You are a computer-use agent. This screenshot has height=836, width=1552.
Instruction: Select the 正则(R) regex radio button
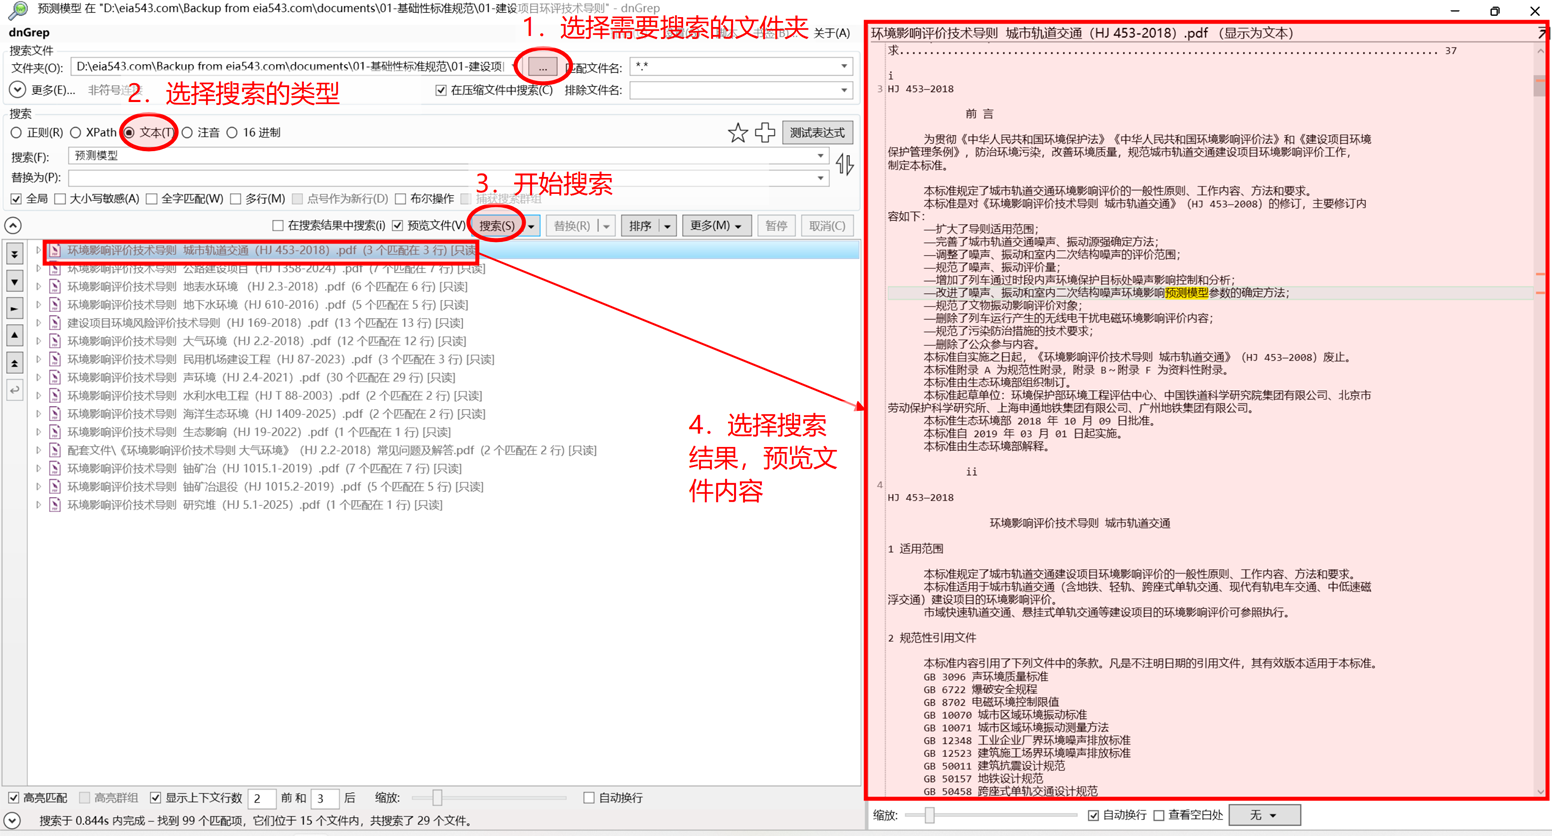coord(16,132)
